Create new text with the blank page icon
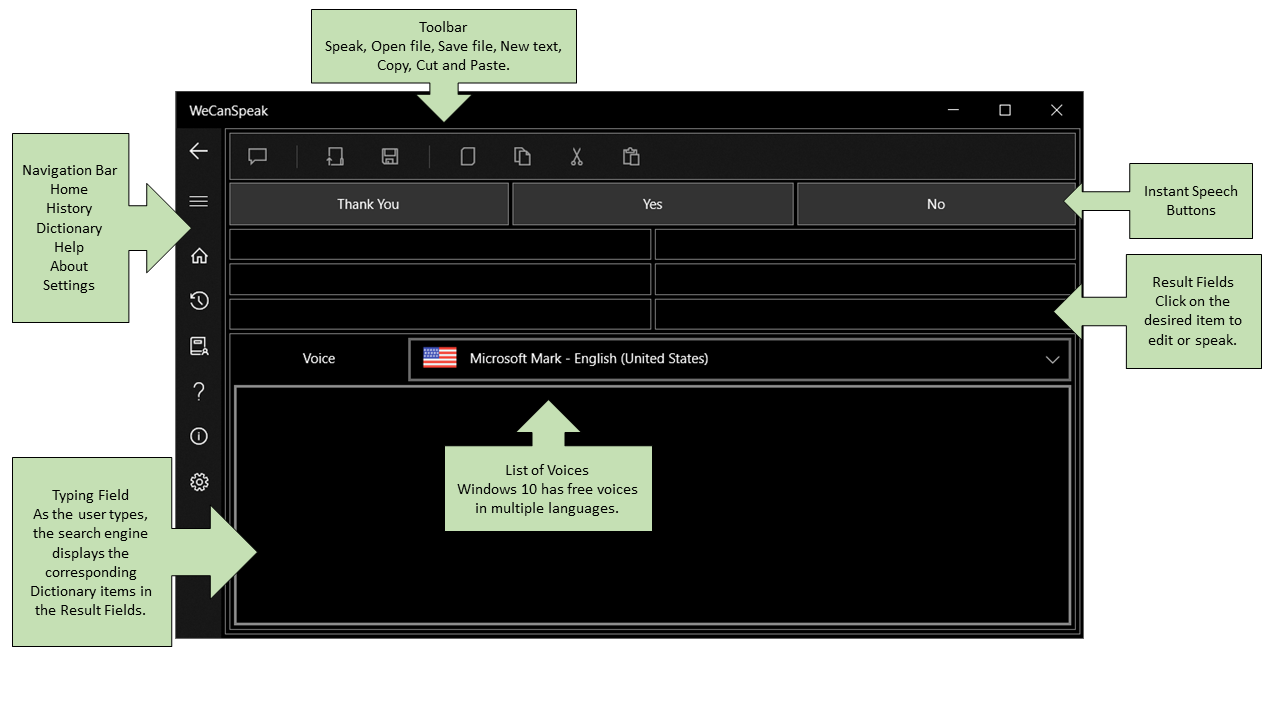1280x720 pixels. (467, 156)
